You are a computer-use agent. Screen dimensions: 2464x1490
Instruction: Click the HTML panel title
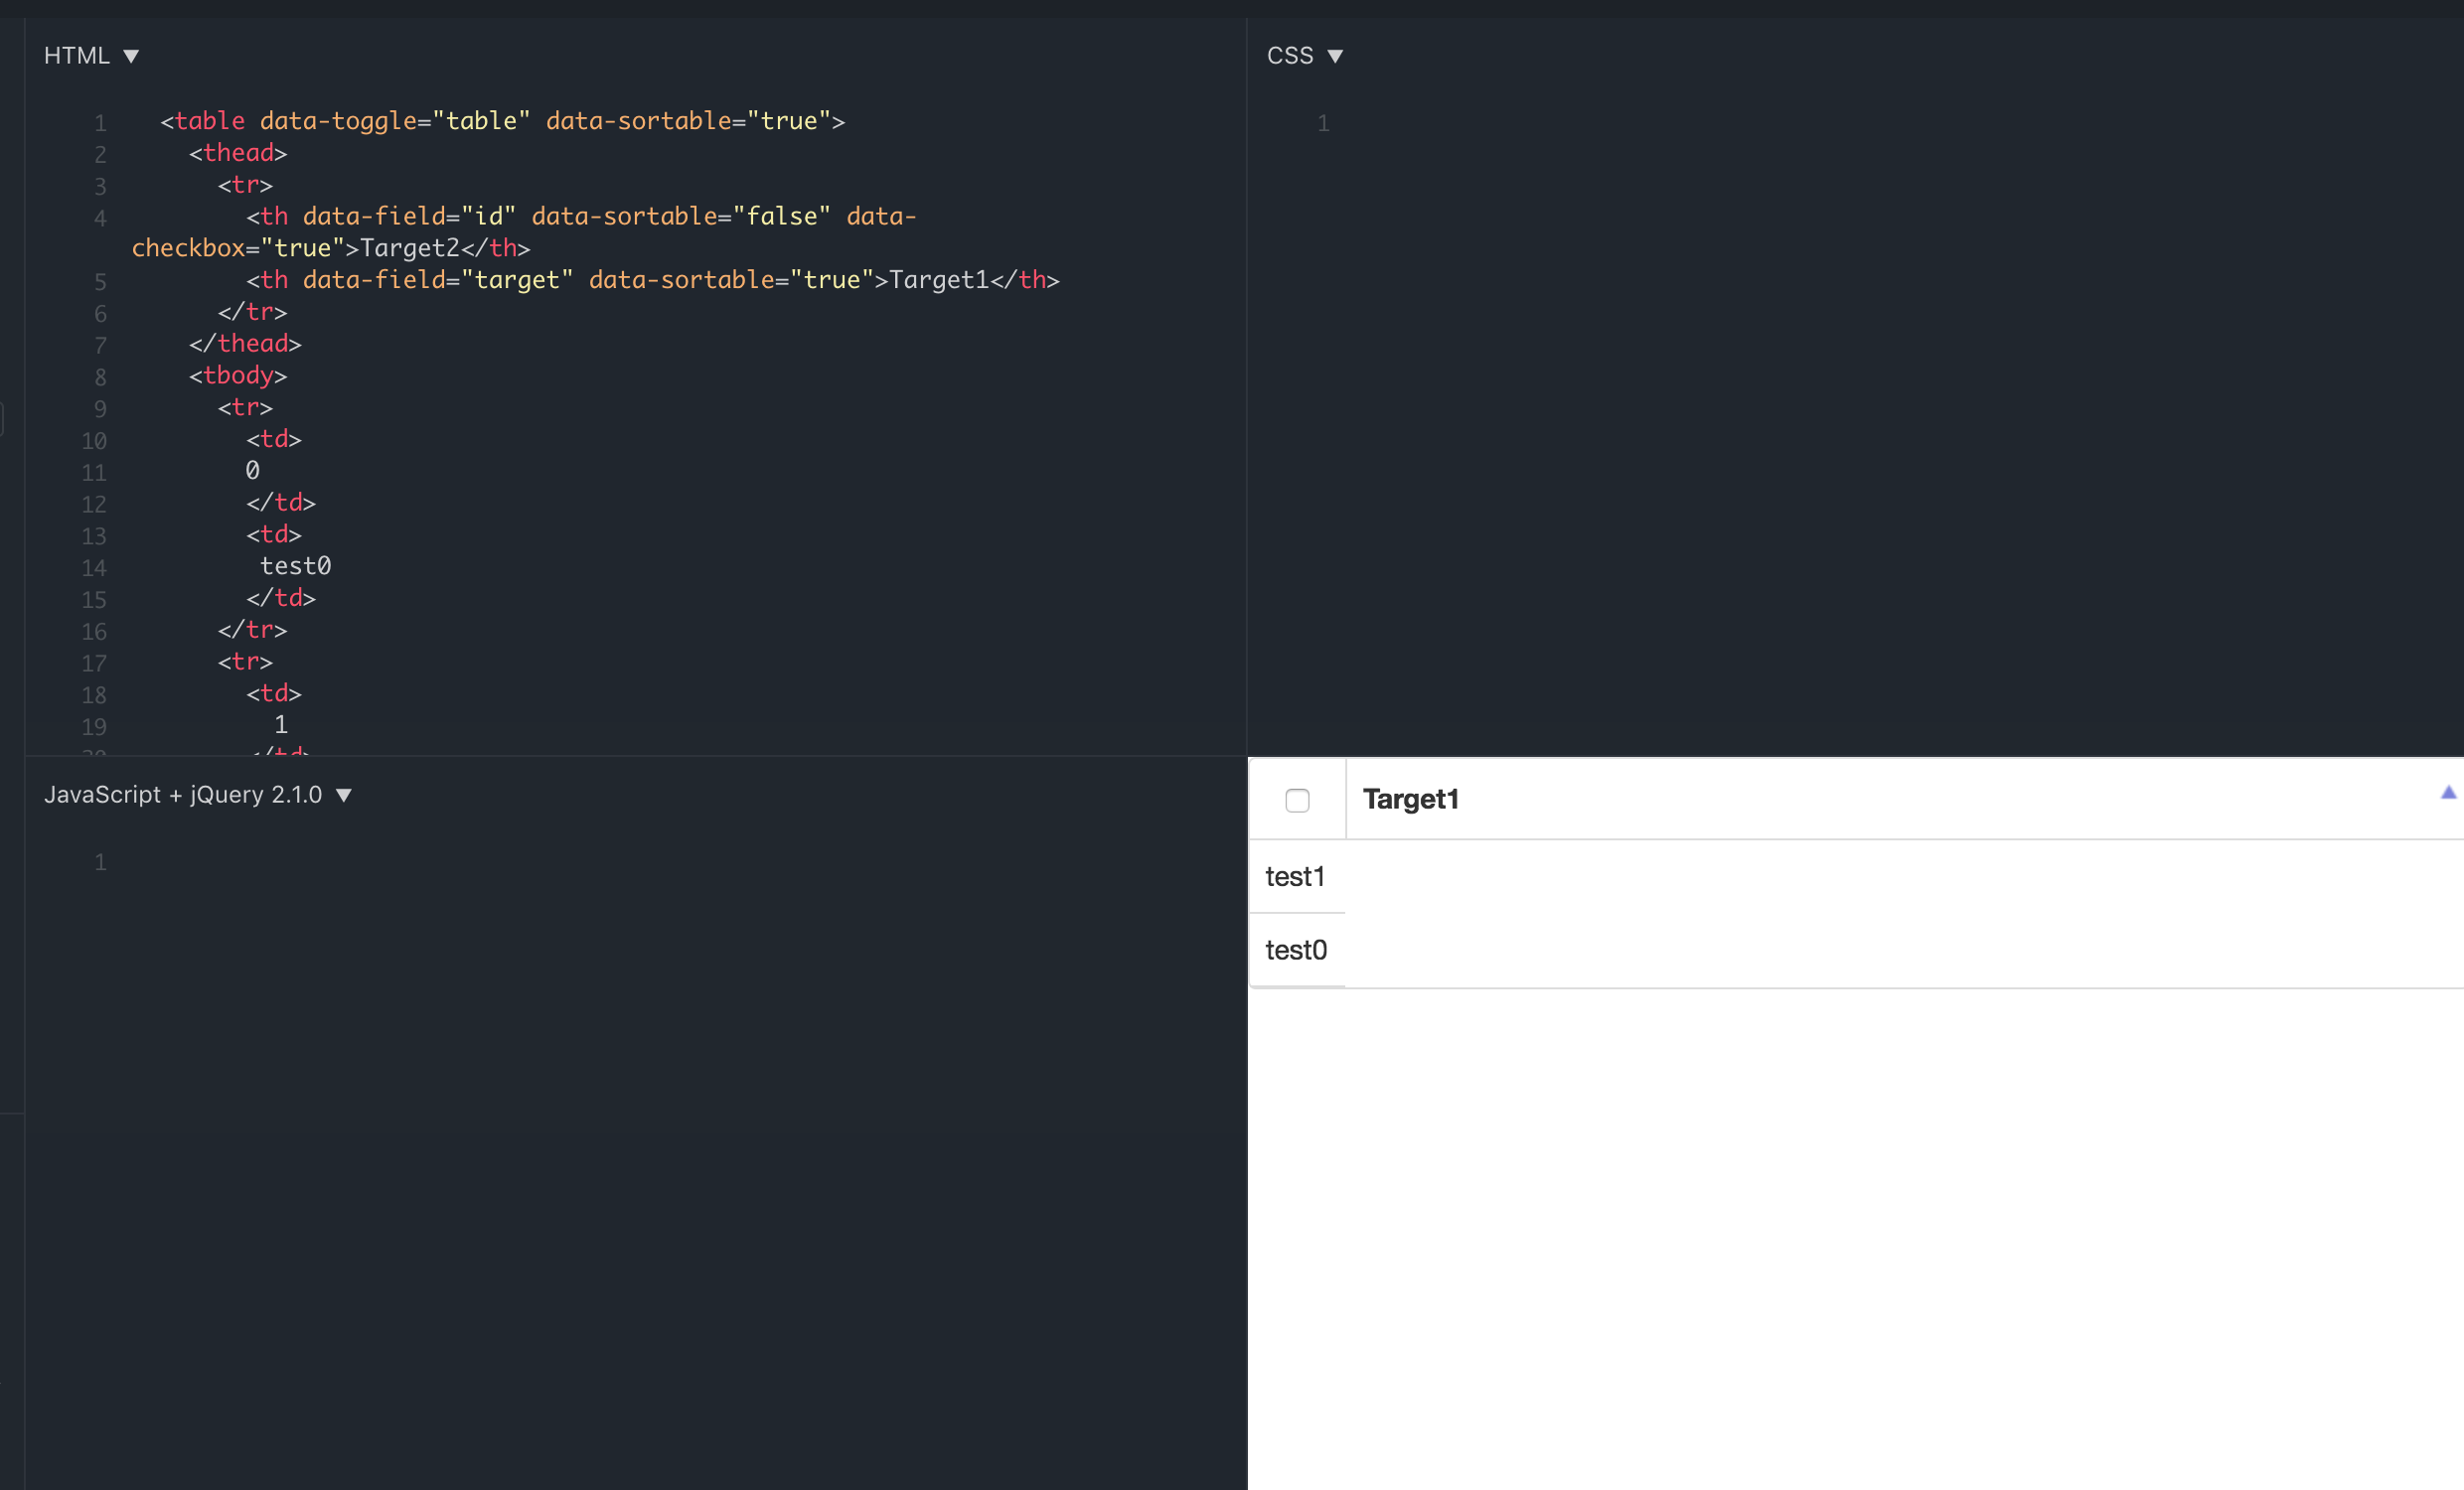click(x=76, y=55)
